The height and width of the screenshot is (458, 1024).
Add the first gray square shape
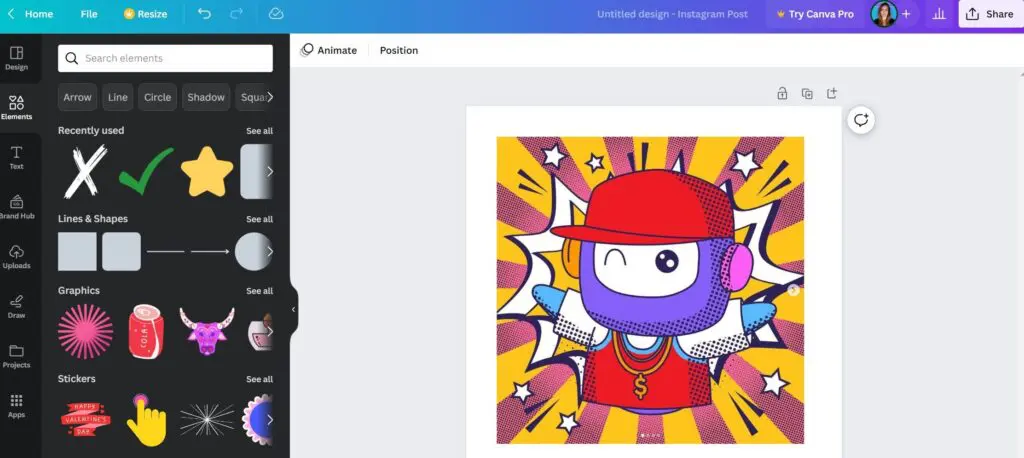[77, 252]
